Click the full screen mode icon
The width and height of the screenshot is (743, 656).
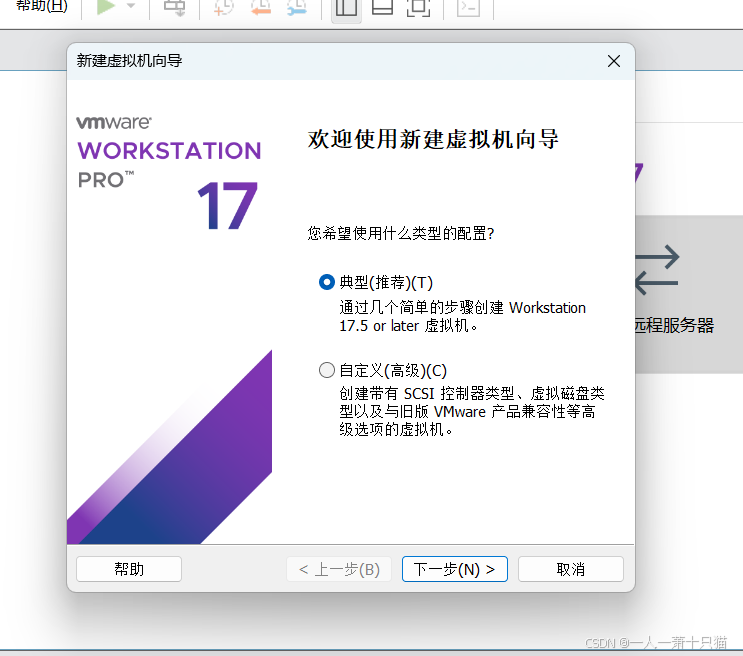(x=418, y=7)
